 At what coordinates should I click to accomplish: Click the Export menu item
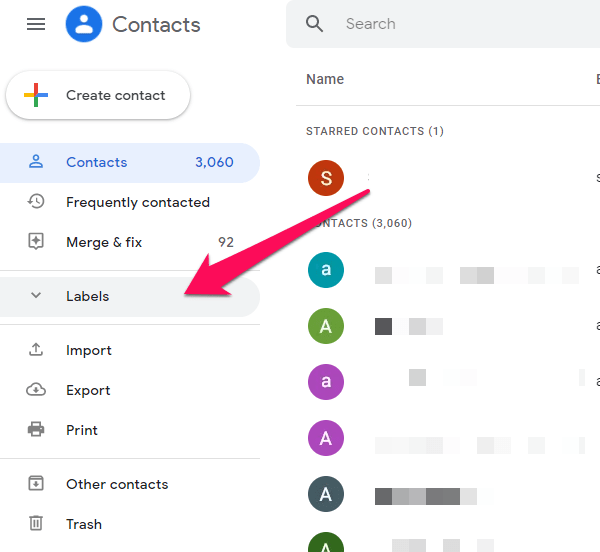tap(88, 390)
